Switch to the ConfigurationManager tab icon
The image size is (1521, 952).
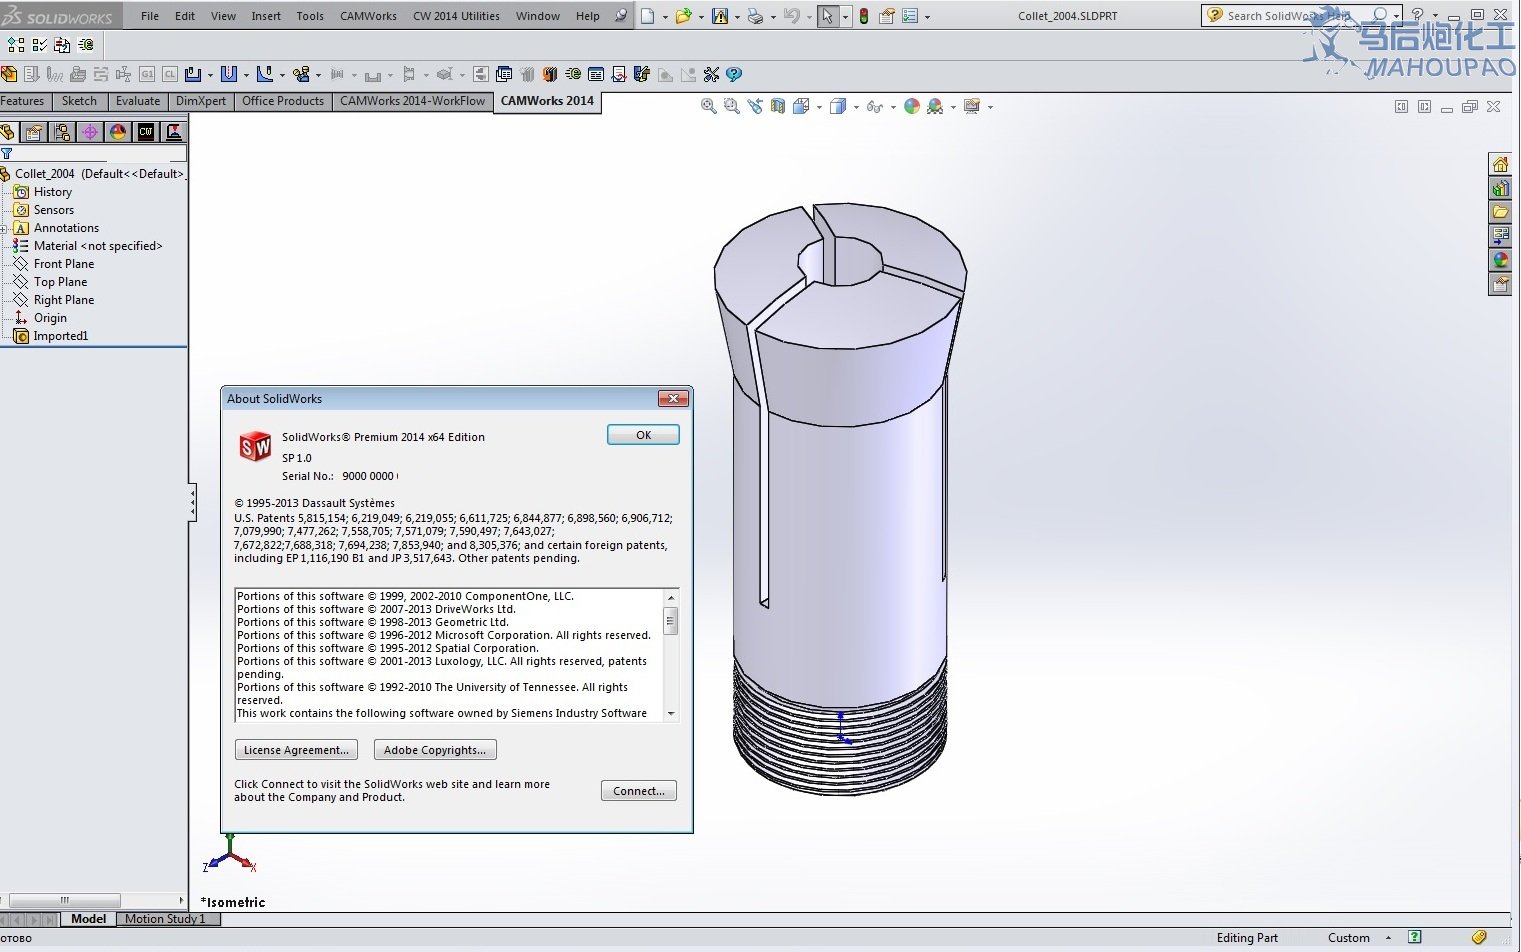62,132
